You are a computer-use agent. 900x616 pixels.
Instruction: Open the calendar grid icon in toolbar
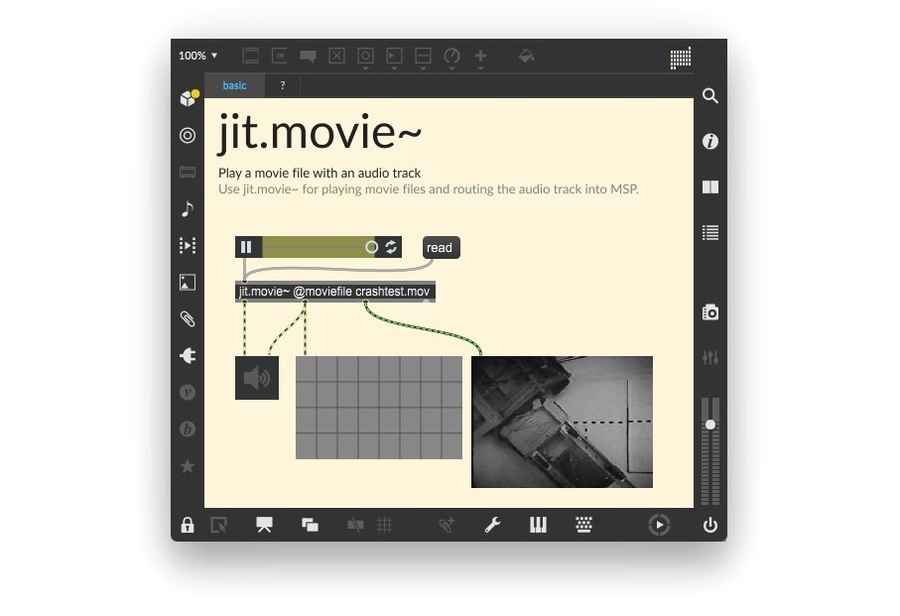click(x=680, y=58)
